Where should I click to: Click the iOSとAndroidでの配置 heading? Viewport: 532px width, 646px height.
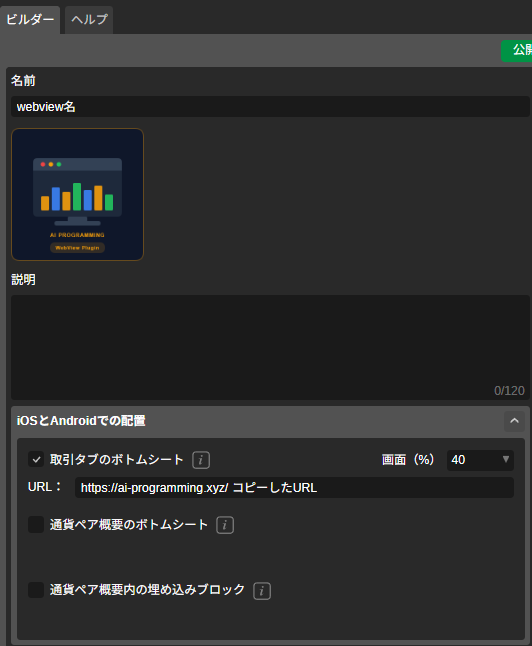click(x=81, y=421)
